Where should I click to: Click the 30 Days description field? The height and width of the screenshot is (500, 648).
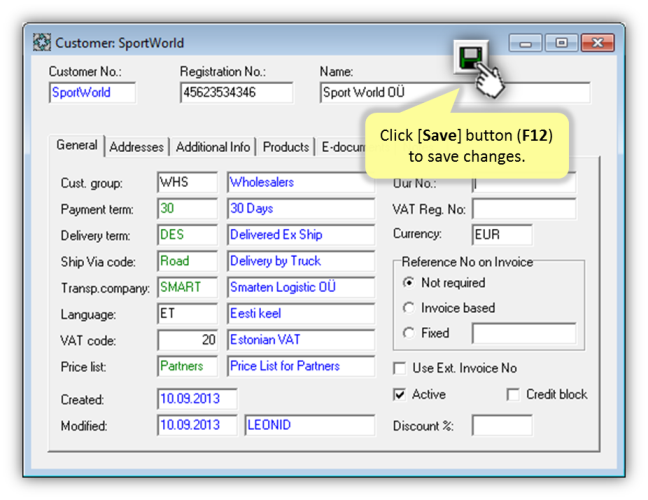pos(301,209)
